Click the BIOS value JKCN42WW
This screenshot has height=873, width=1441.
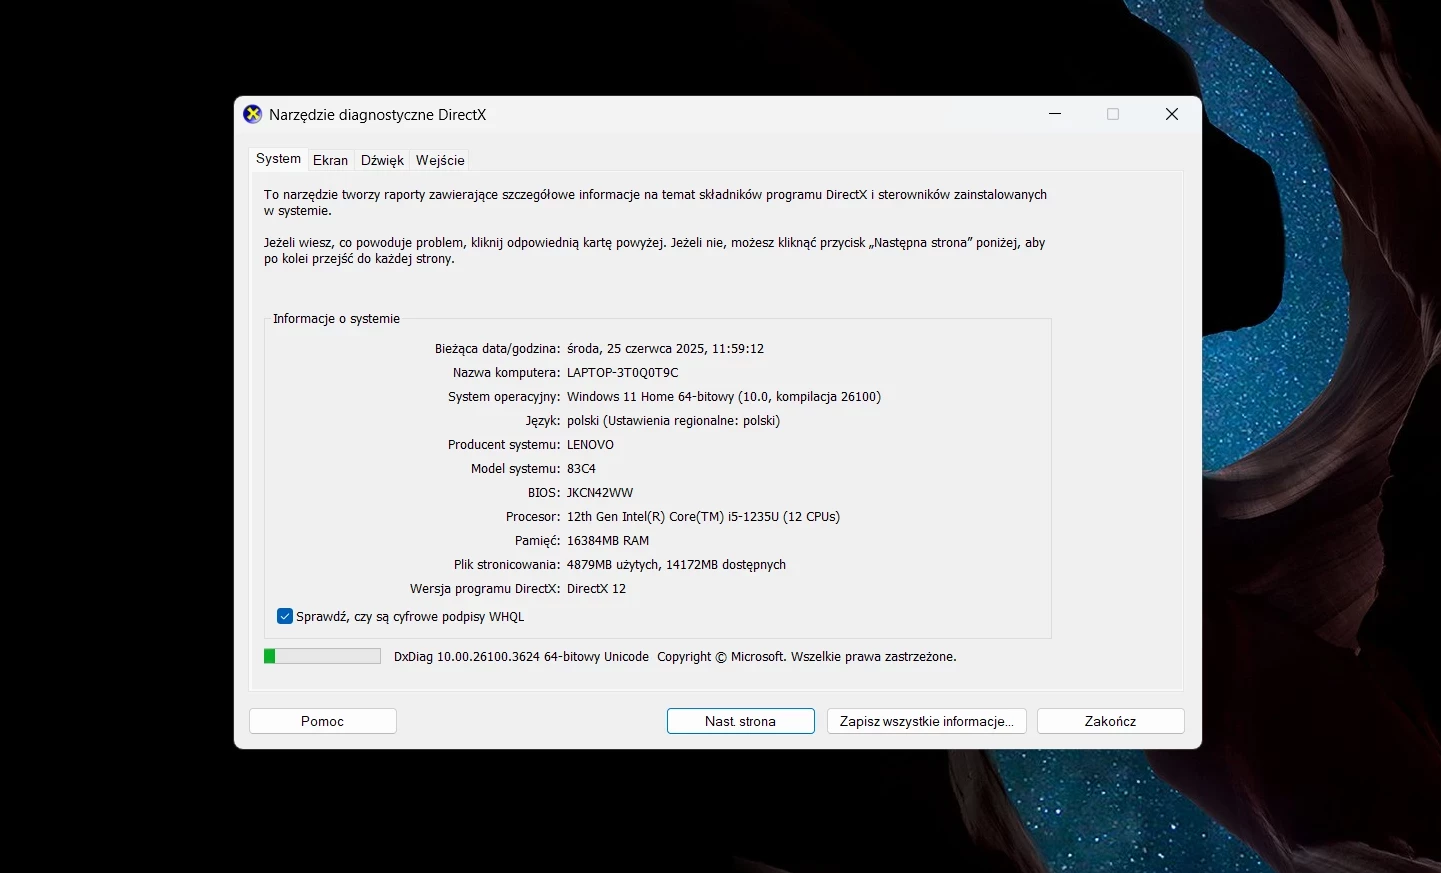600,492
